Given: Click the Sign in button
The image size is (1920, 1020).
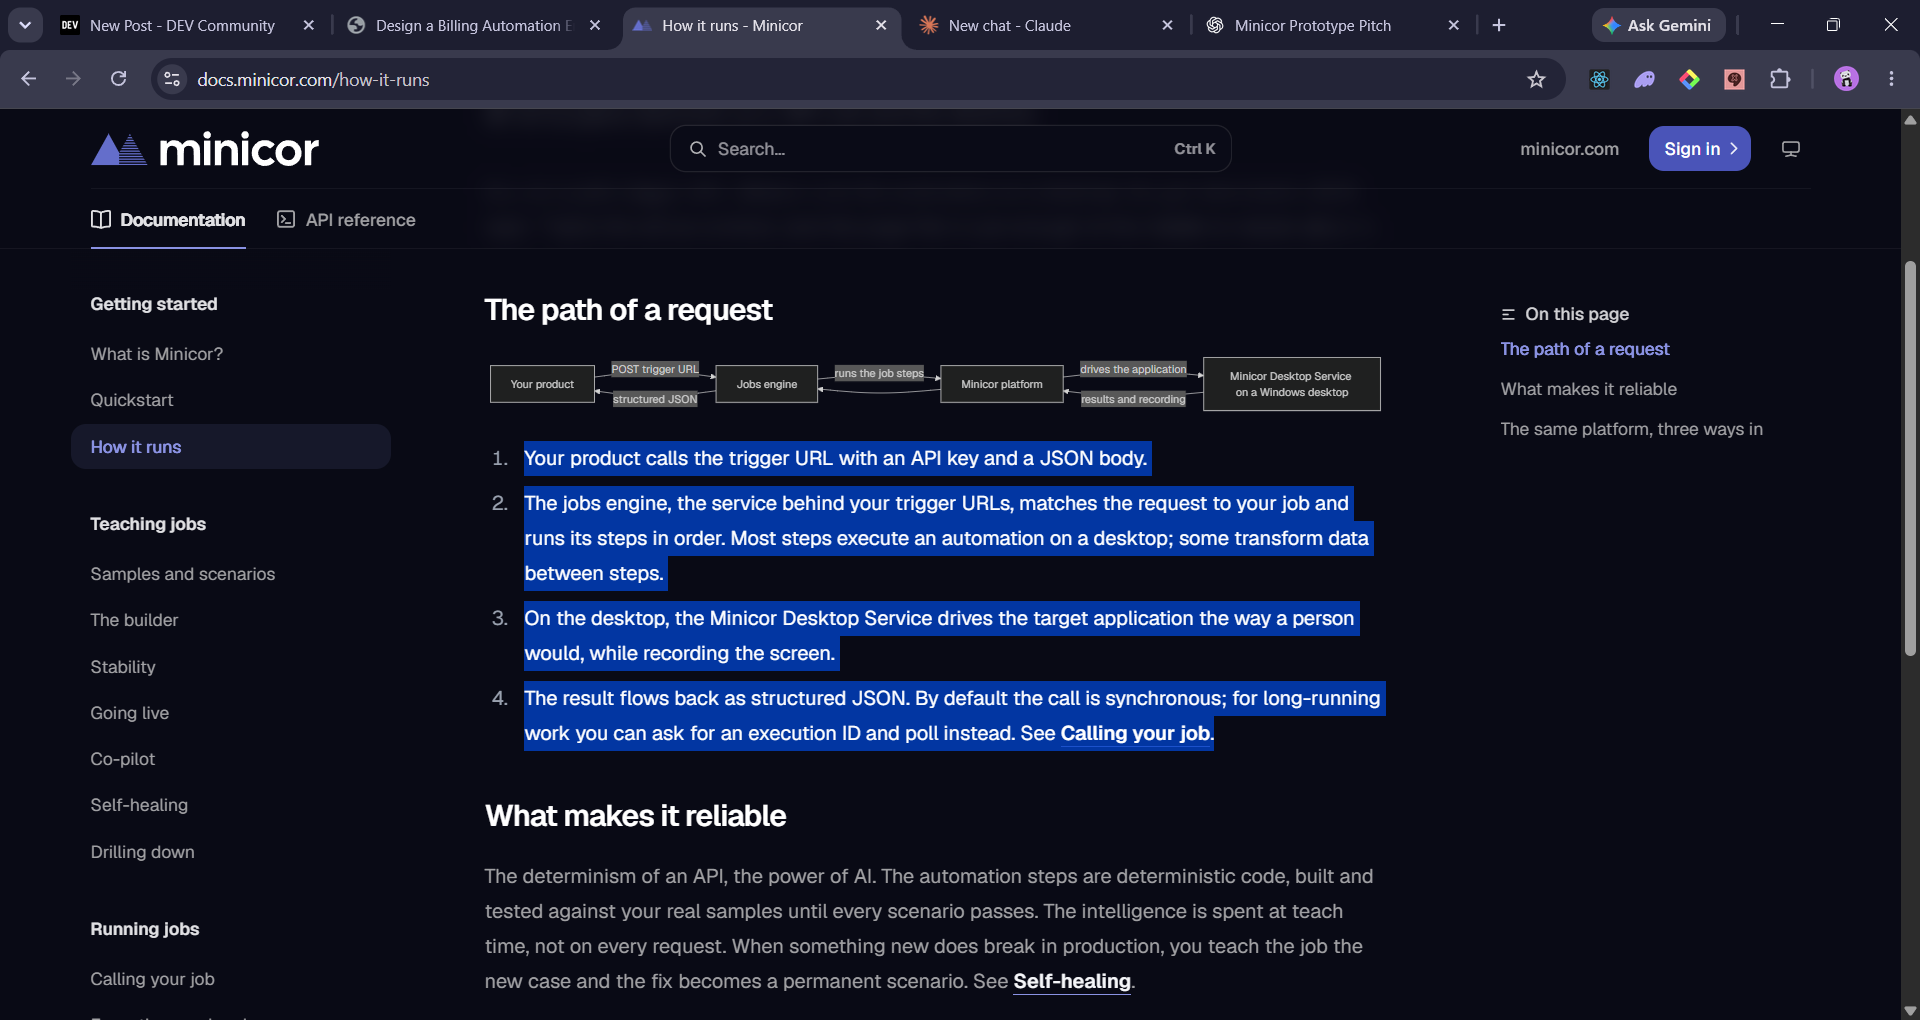Looking at the screenshot, I should [1699, 149].
